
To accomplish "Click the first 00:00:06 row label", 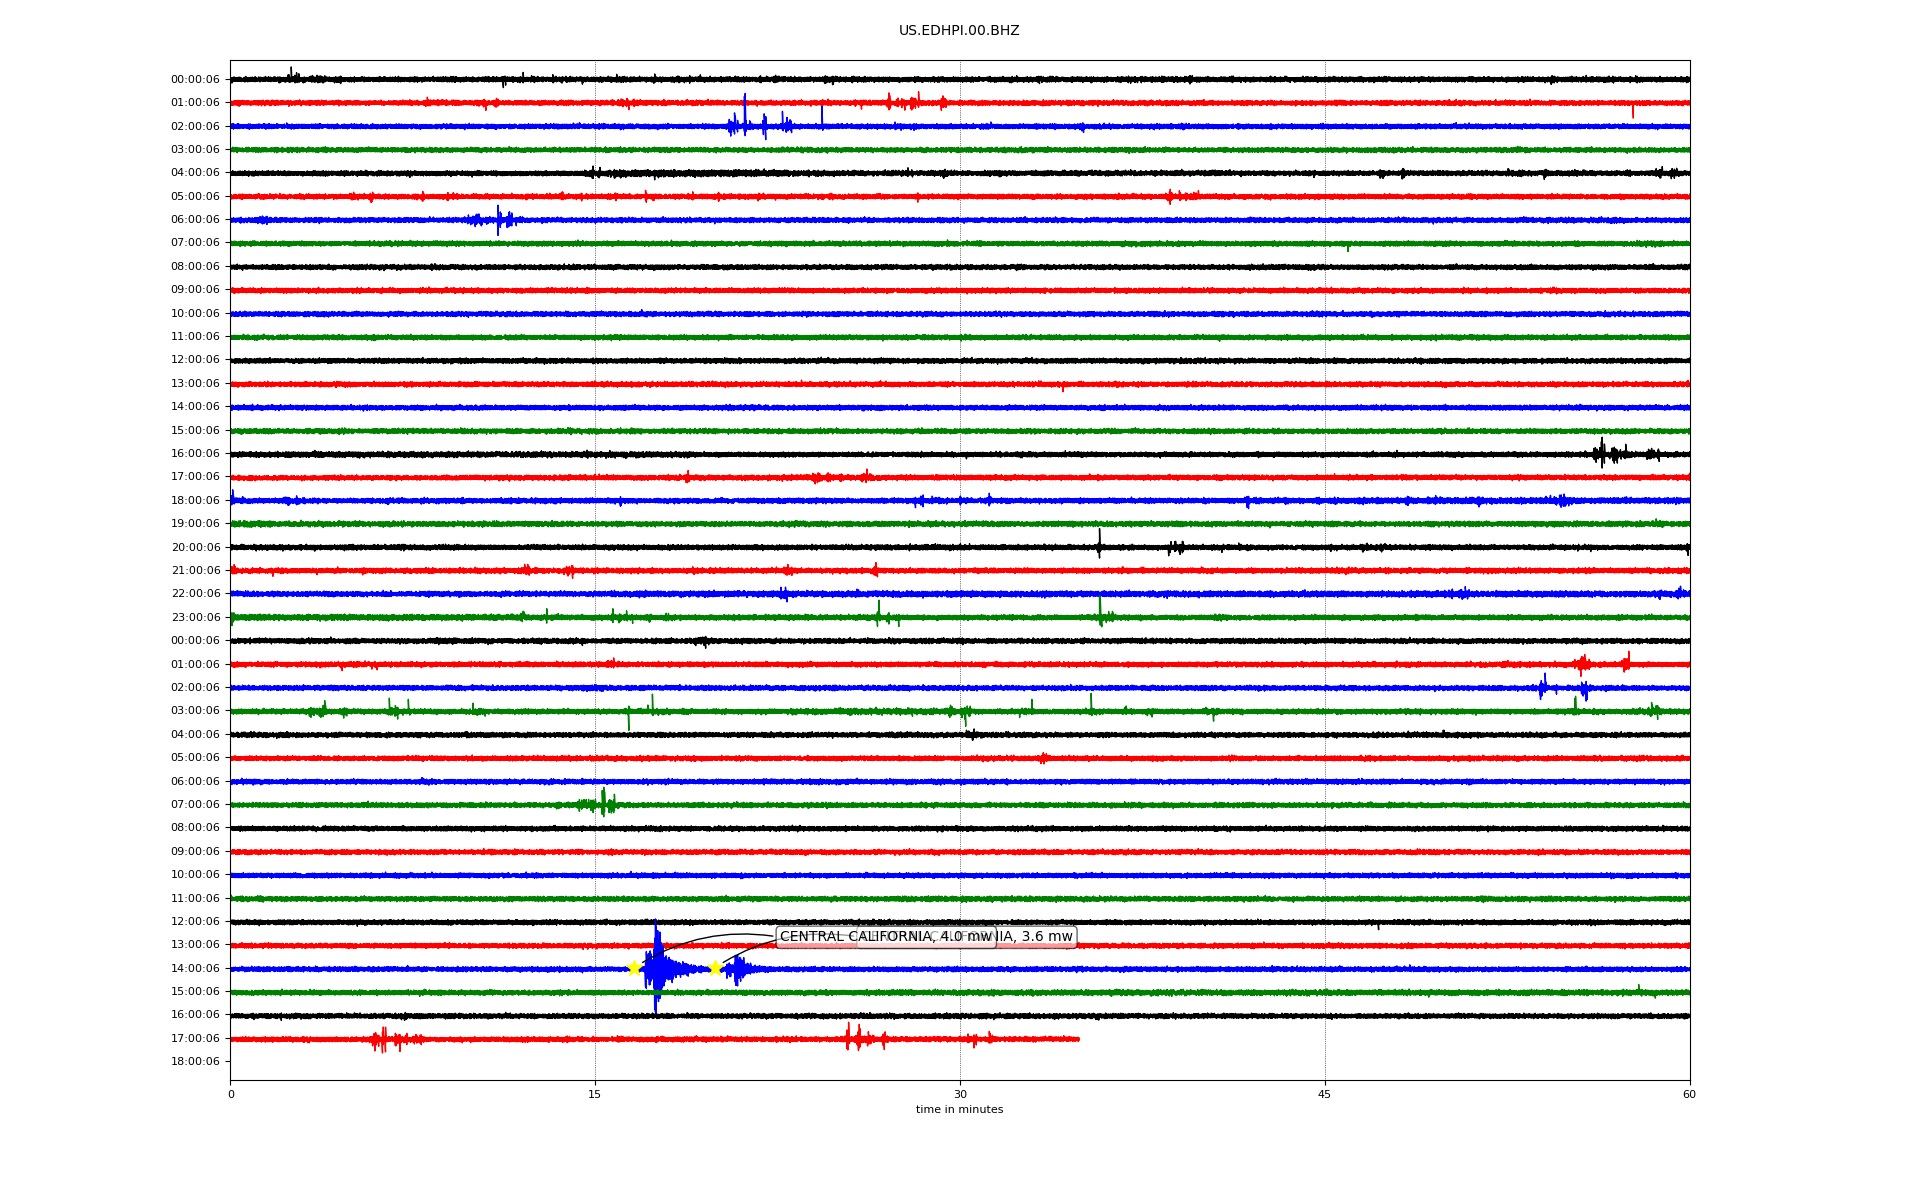I will coord(195,80).
